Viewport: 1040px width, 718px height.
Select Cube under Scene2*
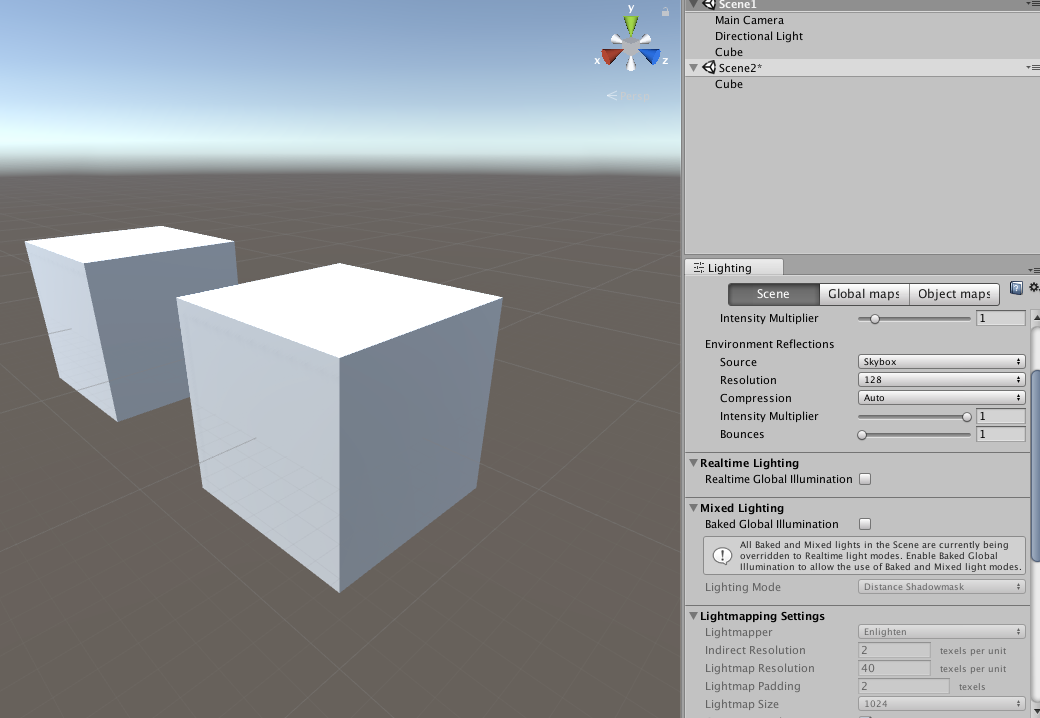[728, 84]
